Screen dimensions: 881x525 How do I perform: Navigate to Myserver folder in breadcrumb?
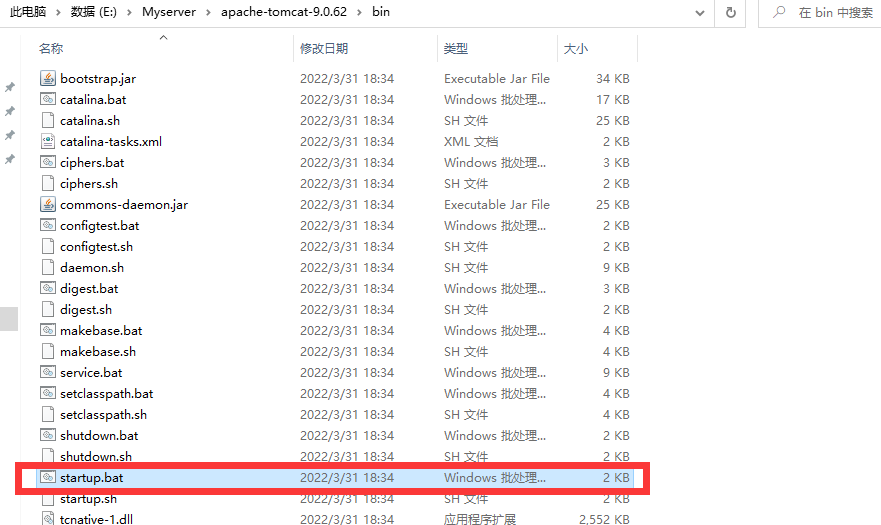tap(169, 12)
